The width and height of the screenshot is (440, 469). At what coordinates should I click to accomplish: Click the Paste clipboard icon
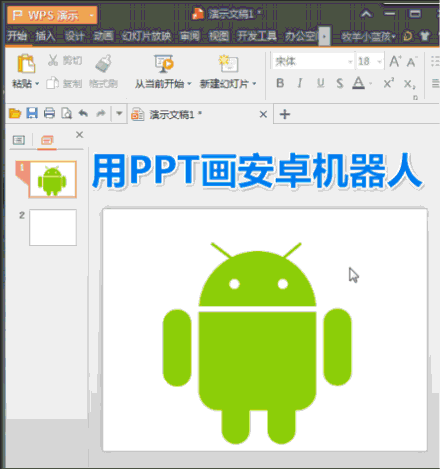click(26, 63)
